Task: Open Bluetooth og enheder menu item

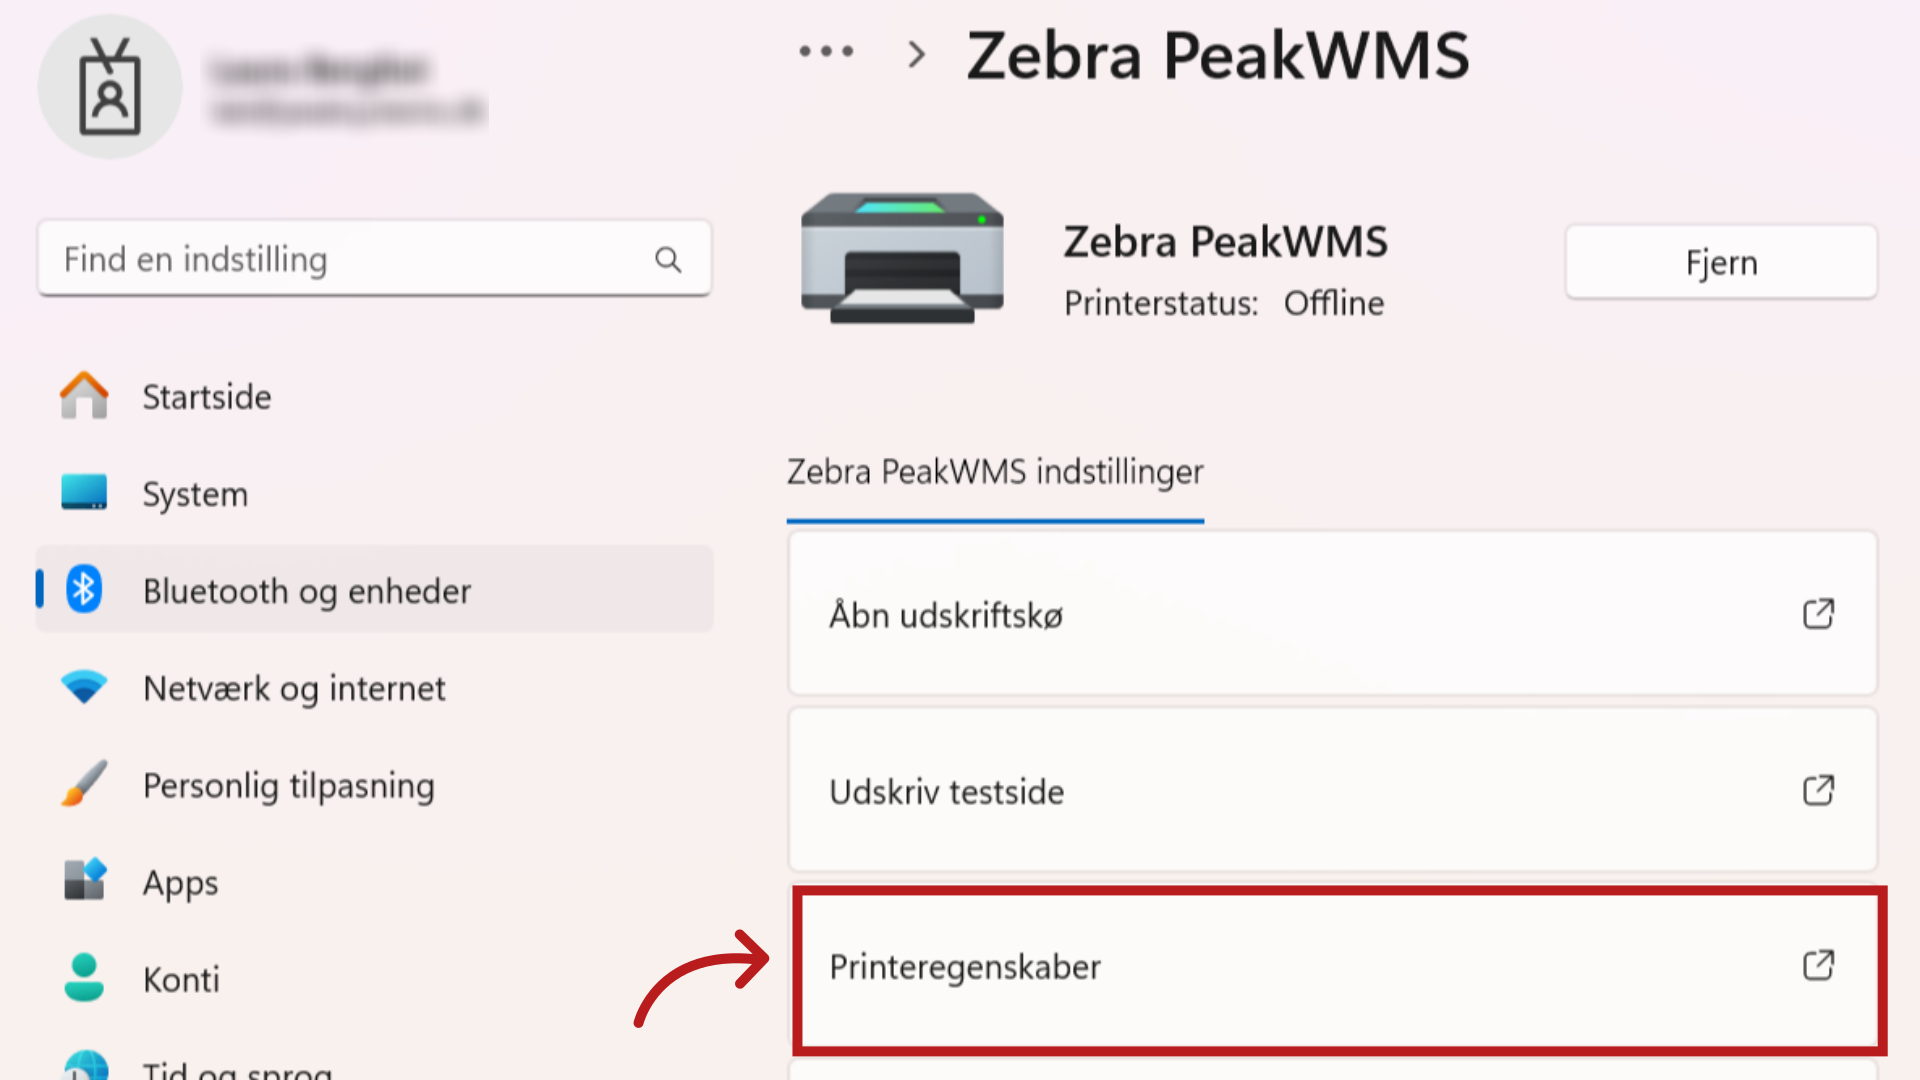Action: (375, 589)
